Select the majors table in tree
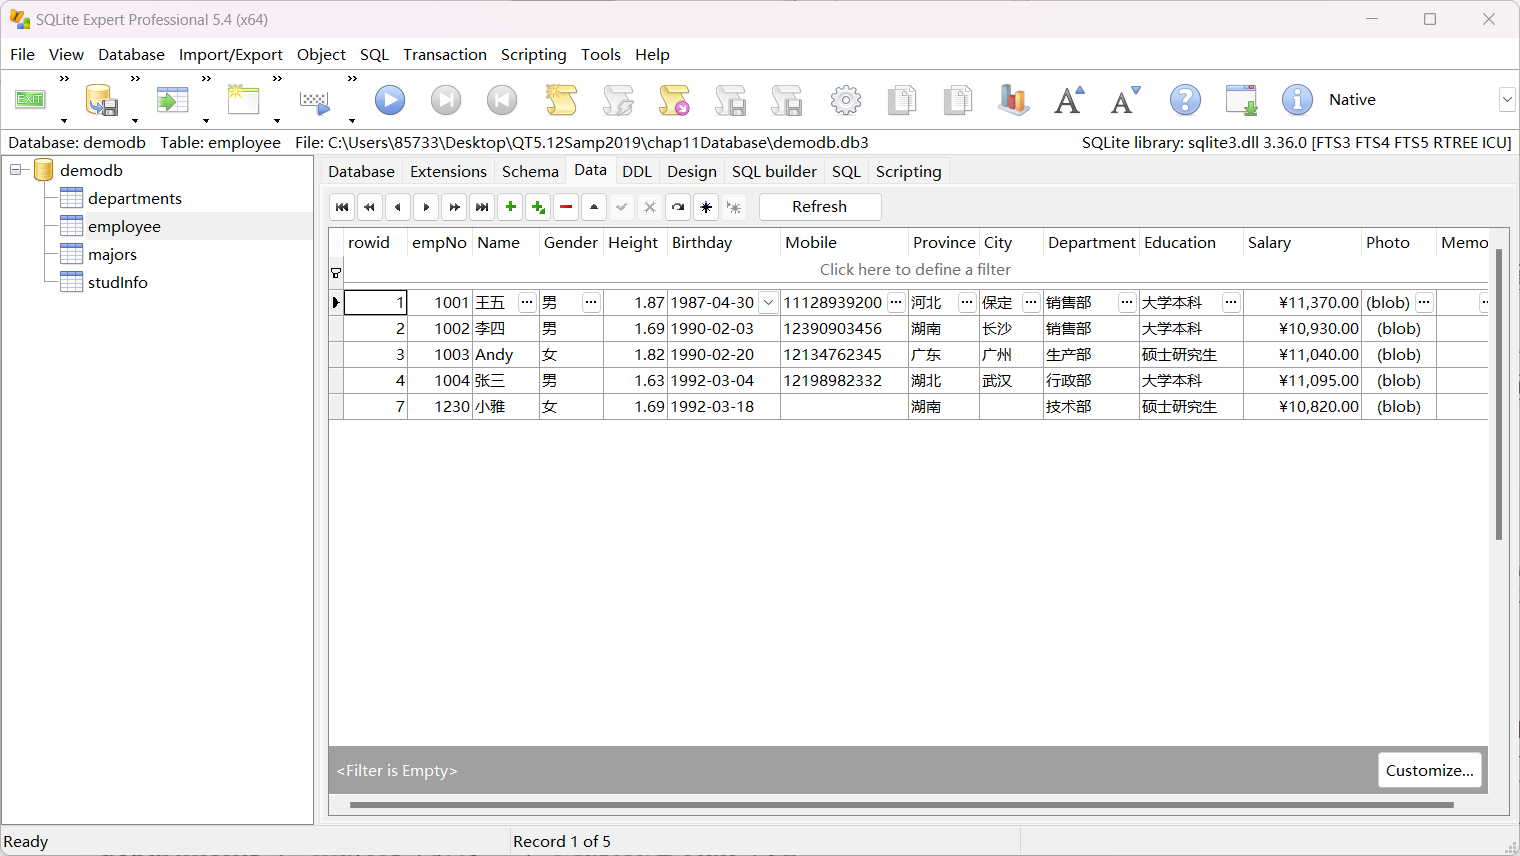 pyautogui.click(x=112, y=254)
